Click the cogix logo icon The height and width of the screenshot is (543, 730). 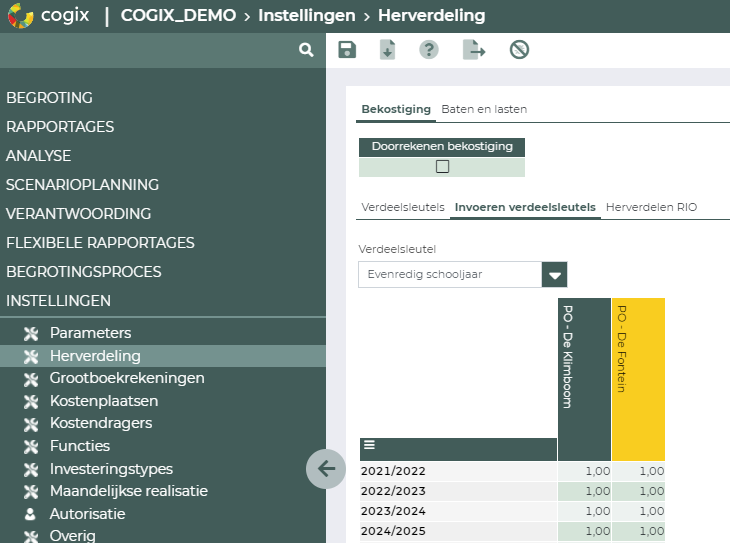(x=20, y=15)
